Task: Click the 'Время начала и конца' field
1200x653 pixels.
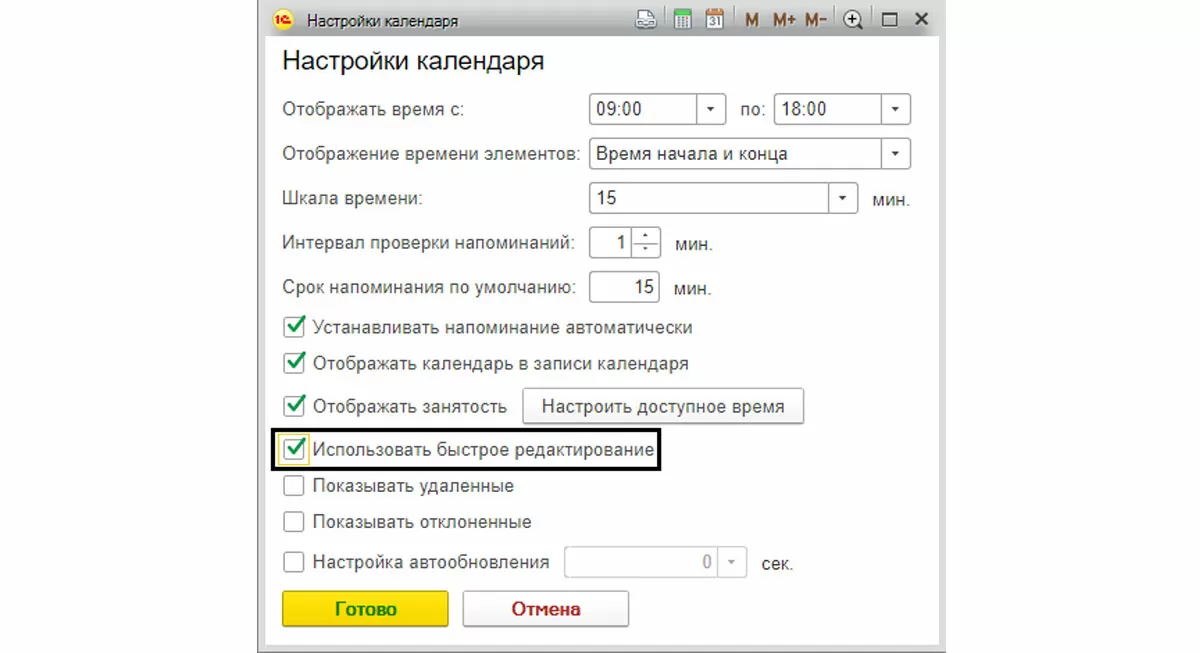Action: click(x=736, y=154)
